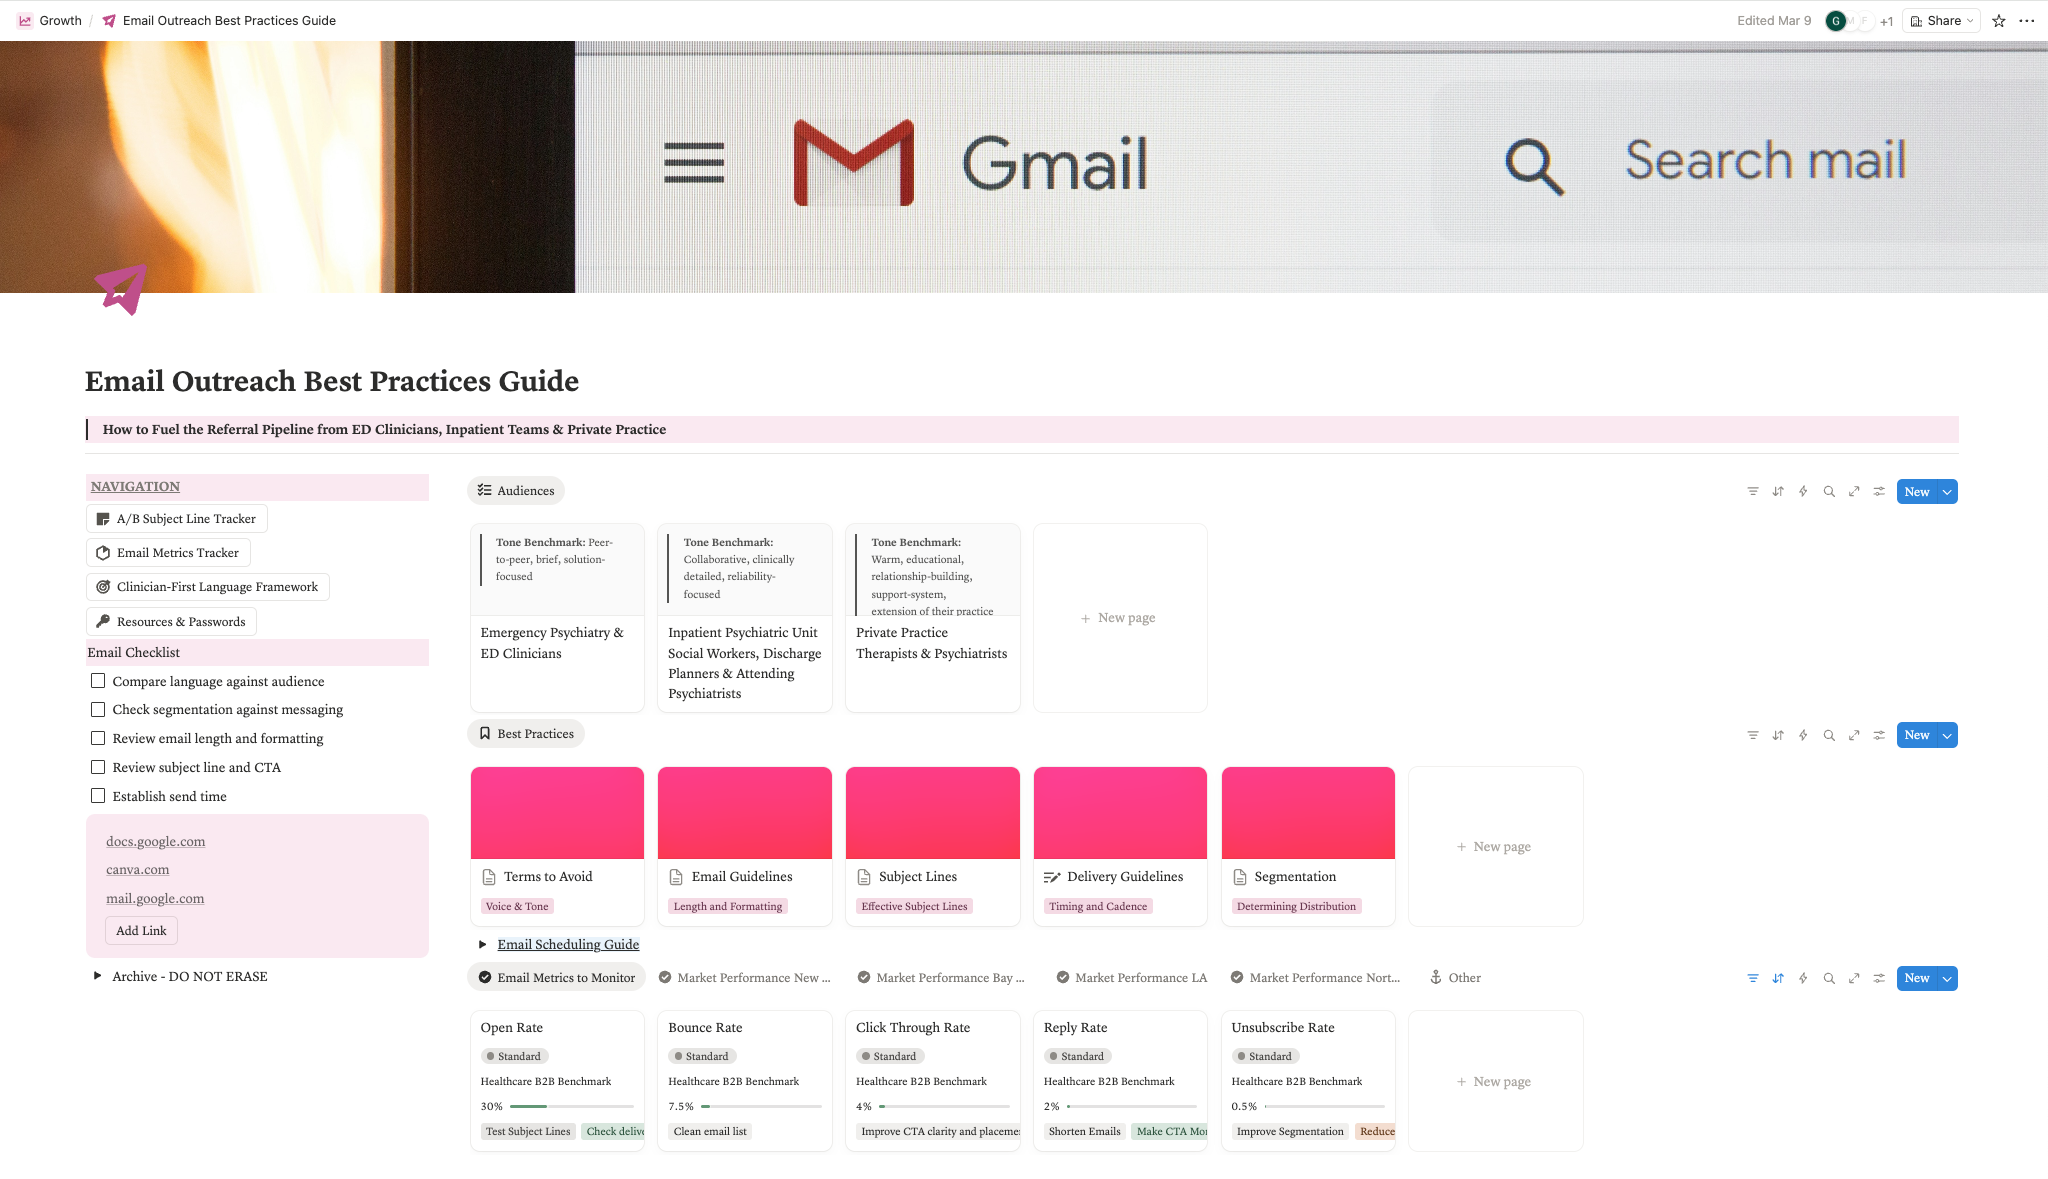Click the star favorite icon

pyautogui.click(x=1998, y=21)
